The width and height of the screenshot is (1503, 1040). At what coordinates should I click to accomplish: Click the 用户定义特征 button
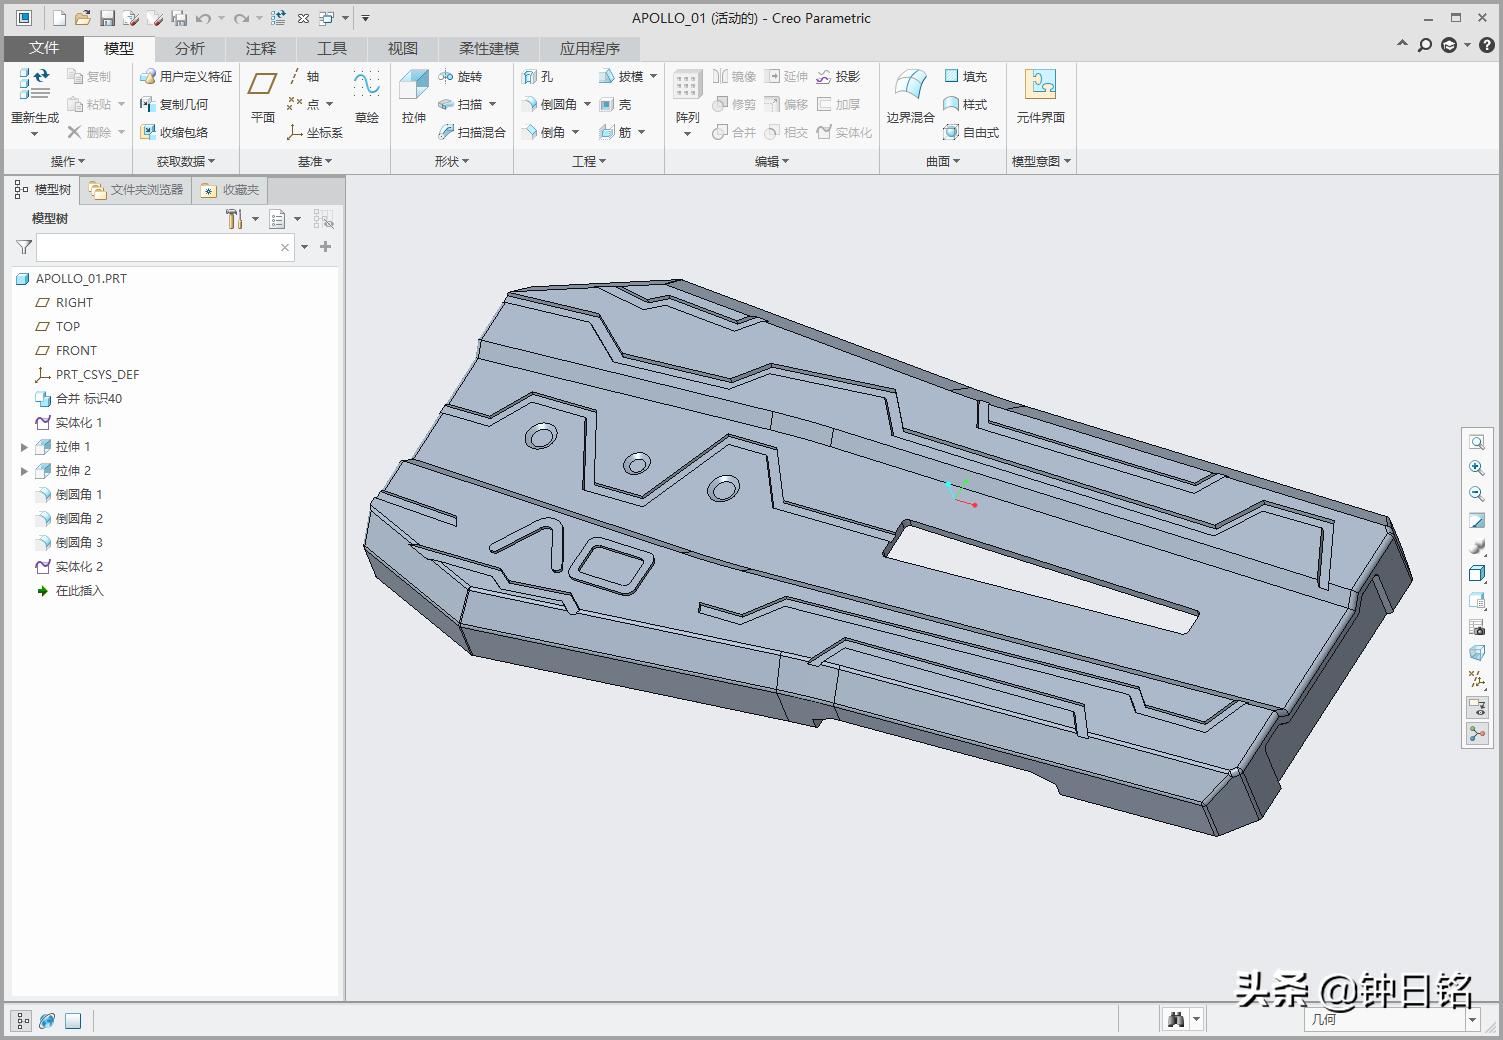click(x=186, y=77)
